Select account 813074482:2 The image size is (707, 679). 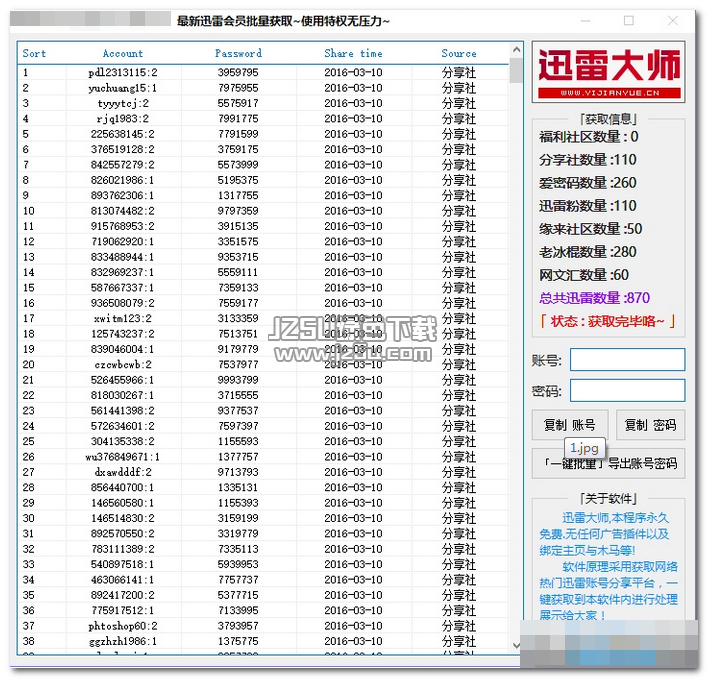123,211
